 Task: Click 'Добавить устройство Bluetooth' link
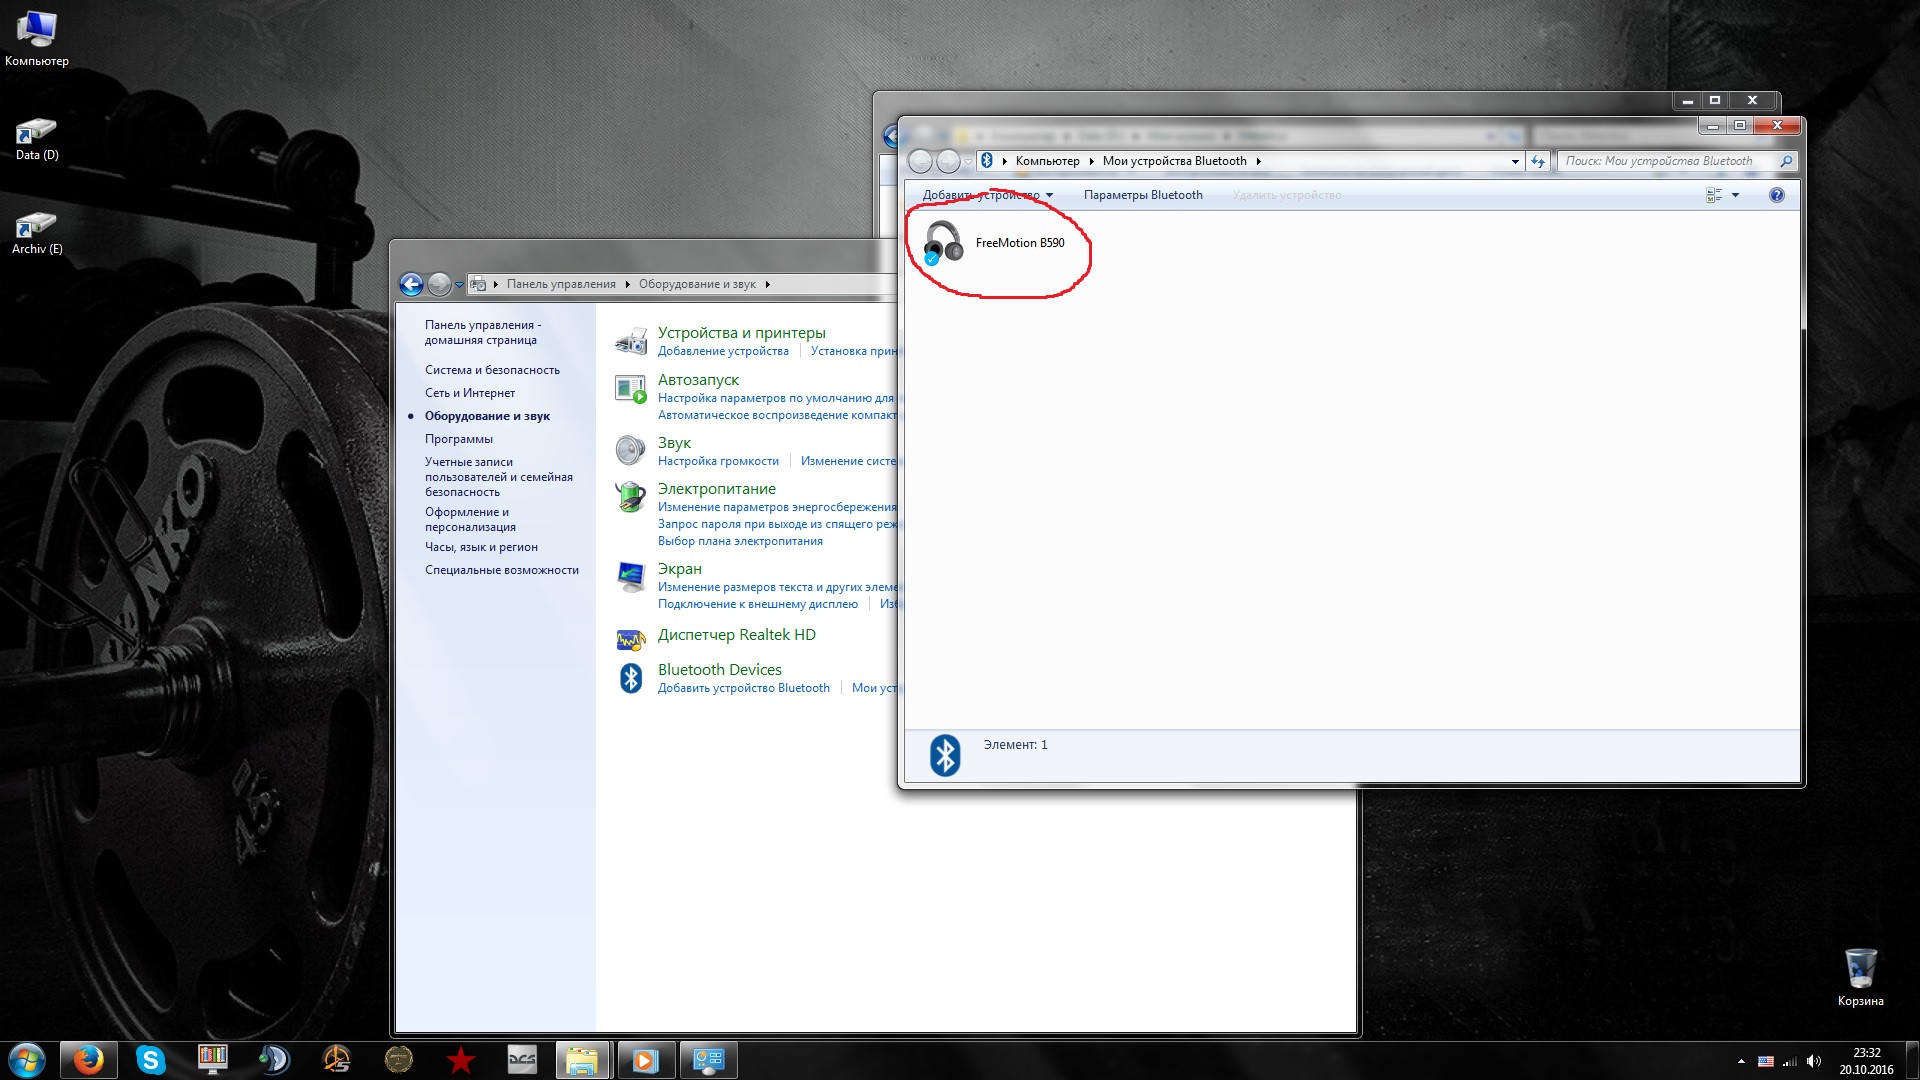point(743,688)
